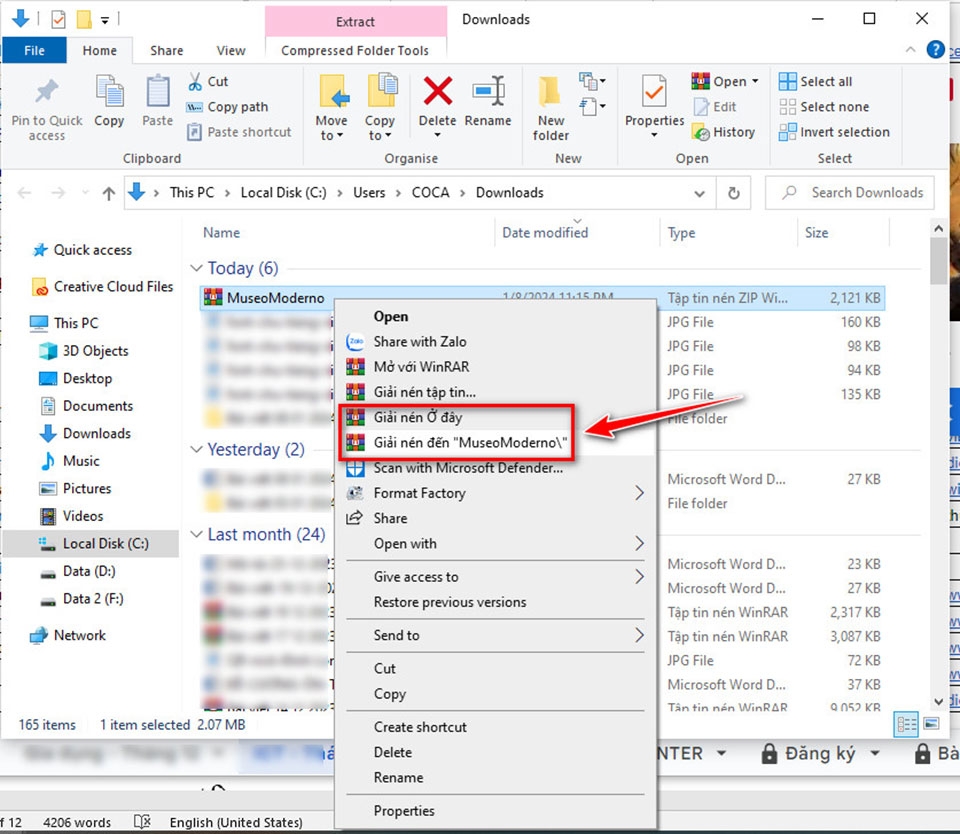Choose Restore previous versions entry
The width and height of the screenshot is (960, 834).
tap(496, 603)
